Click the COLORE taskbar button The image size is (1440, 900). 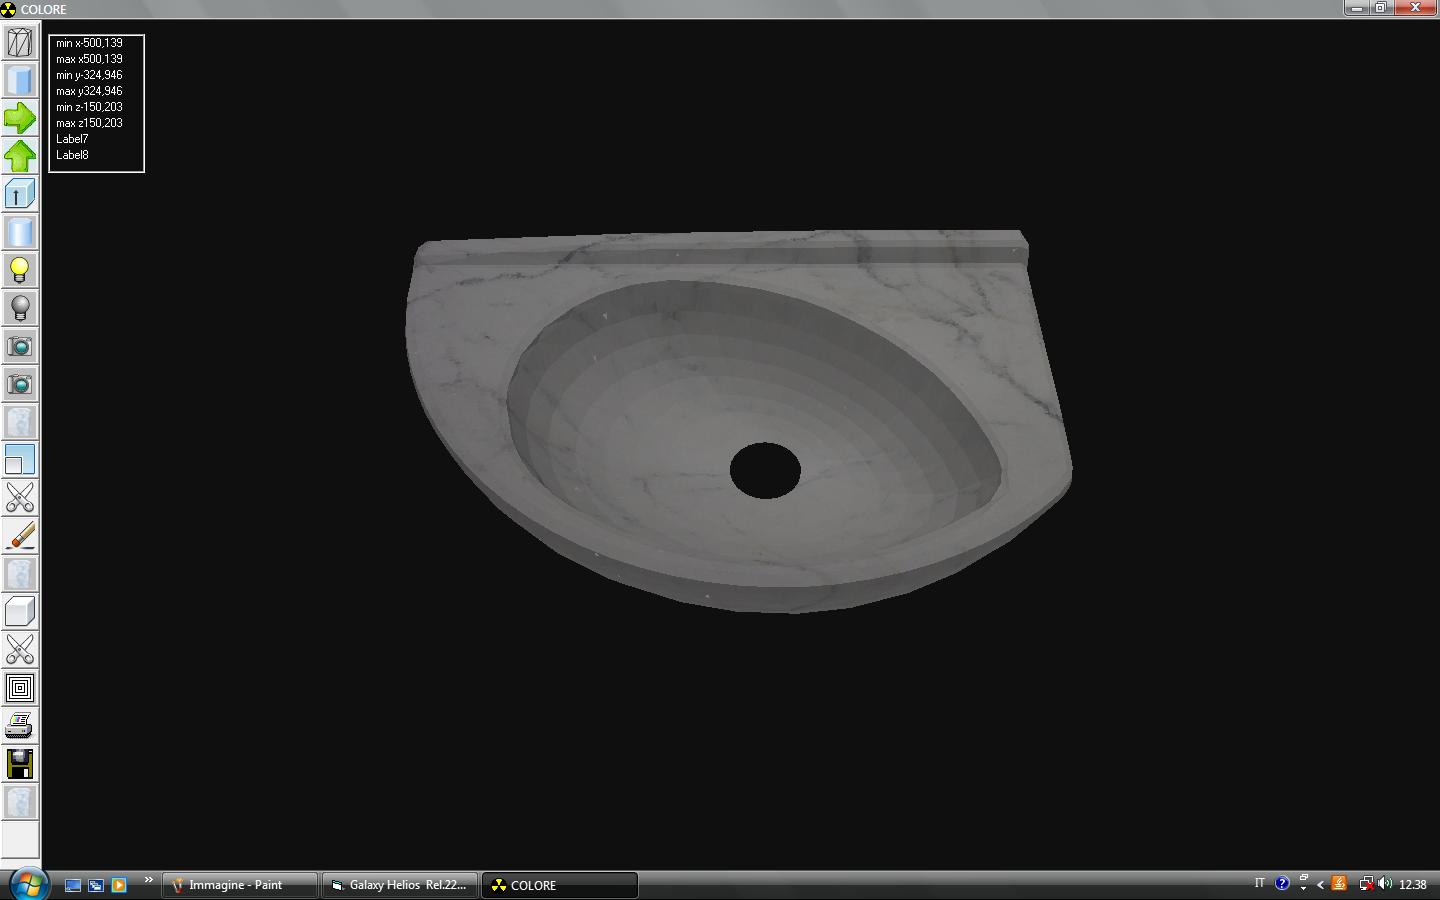560,885
